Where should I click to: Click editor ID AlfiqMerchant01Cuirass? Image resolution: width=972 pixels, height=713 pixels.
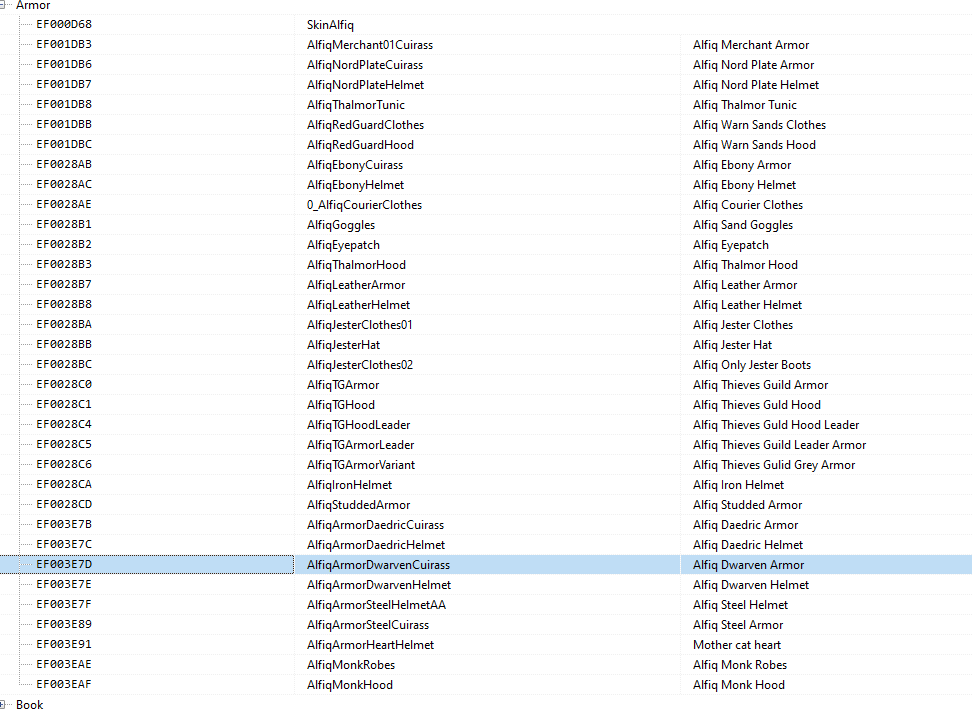click(x=370, y=45)
